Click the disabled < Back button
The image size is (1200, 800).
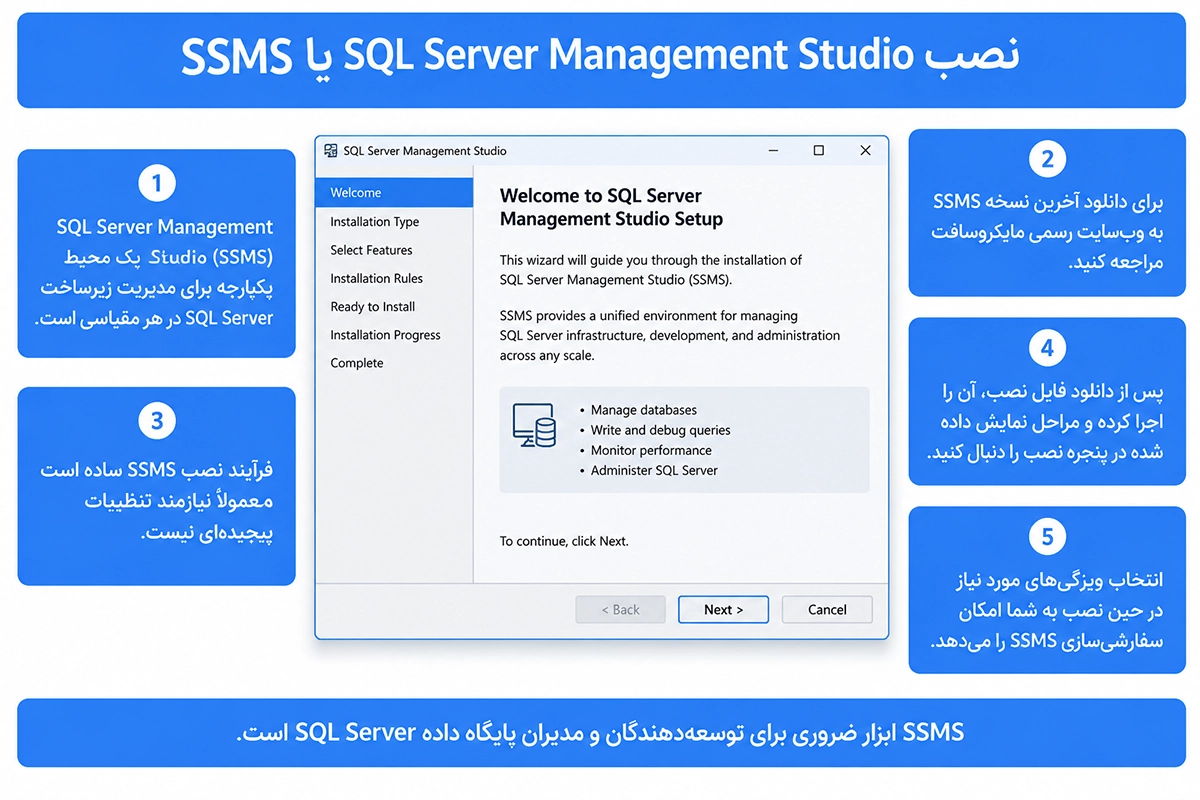(x=620, y=610)
